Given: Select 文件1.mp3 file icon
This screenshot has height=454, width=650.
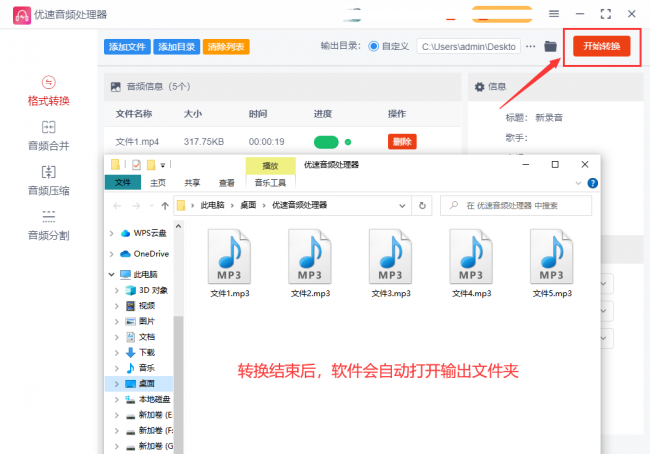Looking at the screenshot, I should point(230,257).
